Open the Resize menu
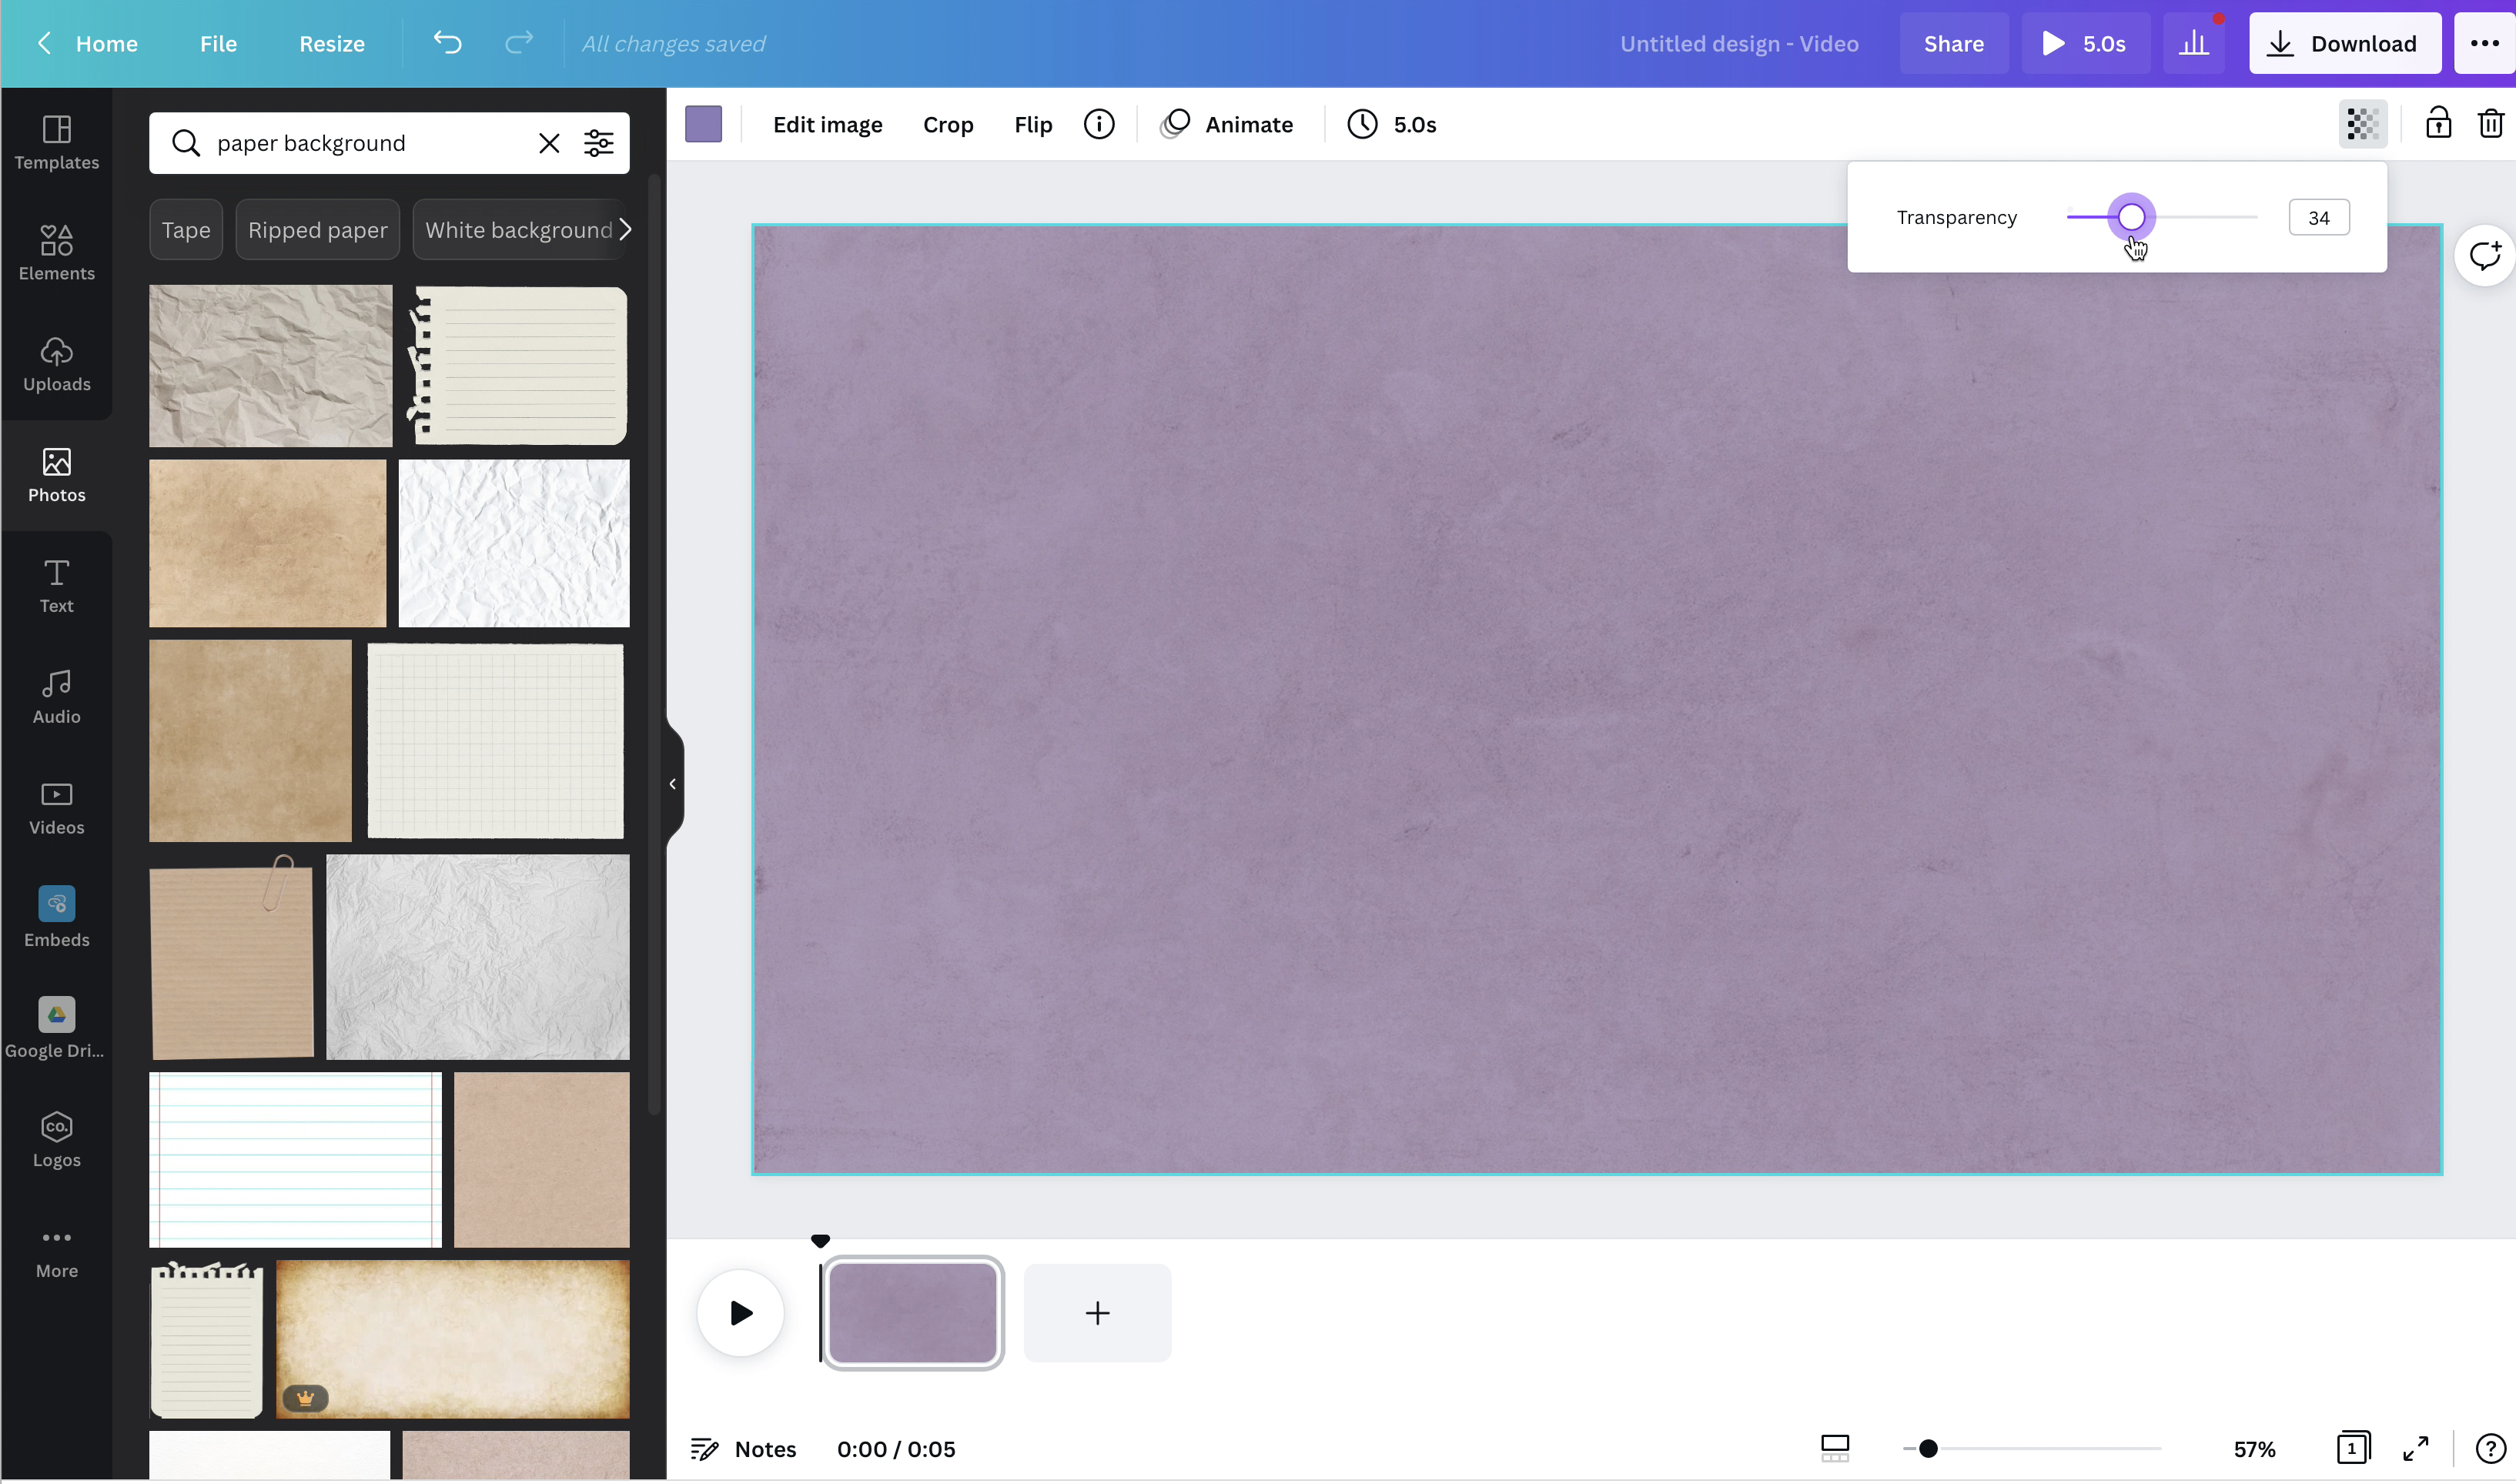 332,43
